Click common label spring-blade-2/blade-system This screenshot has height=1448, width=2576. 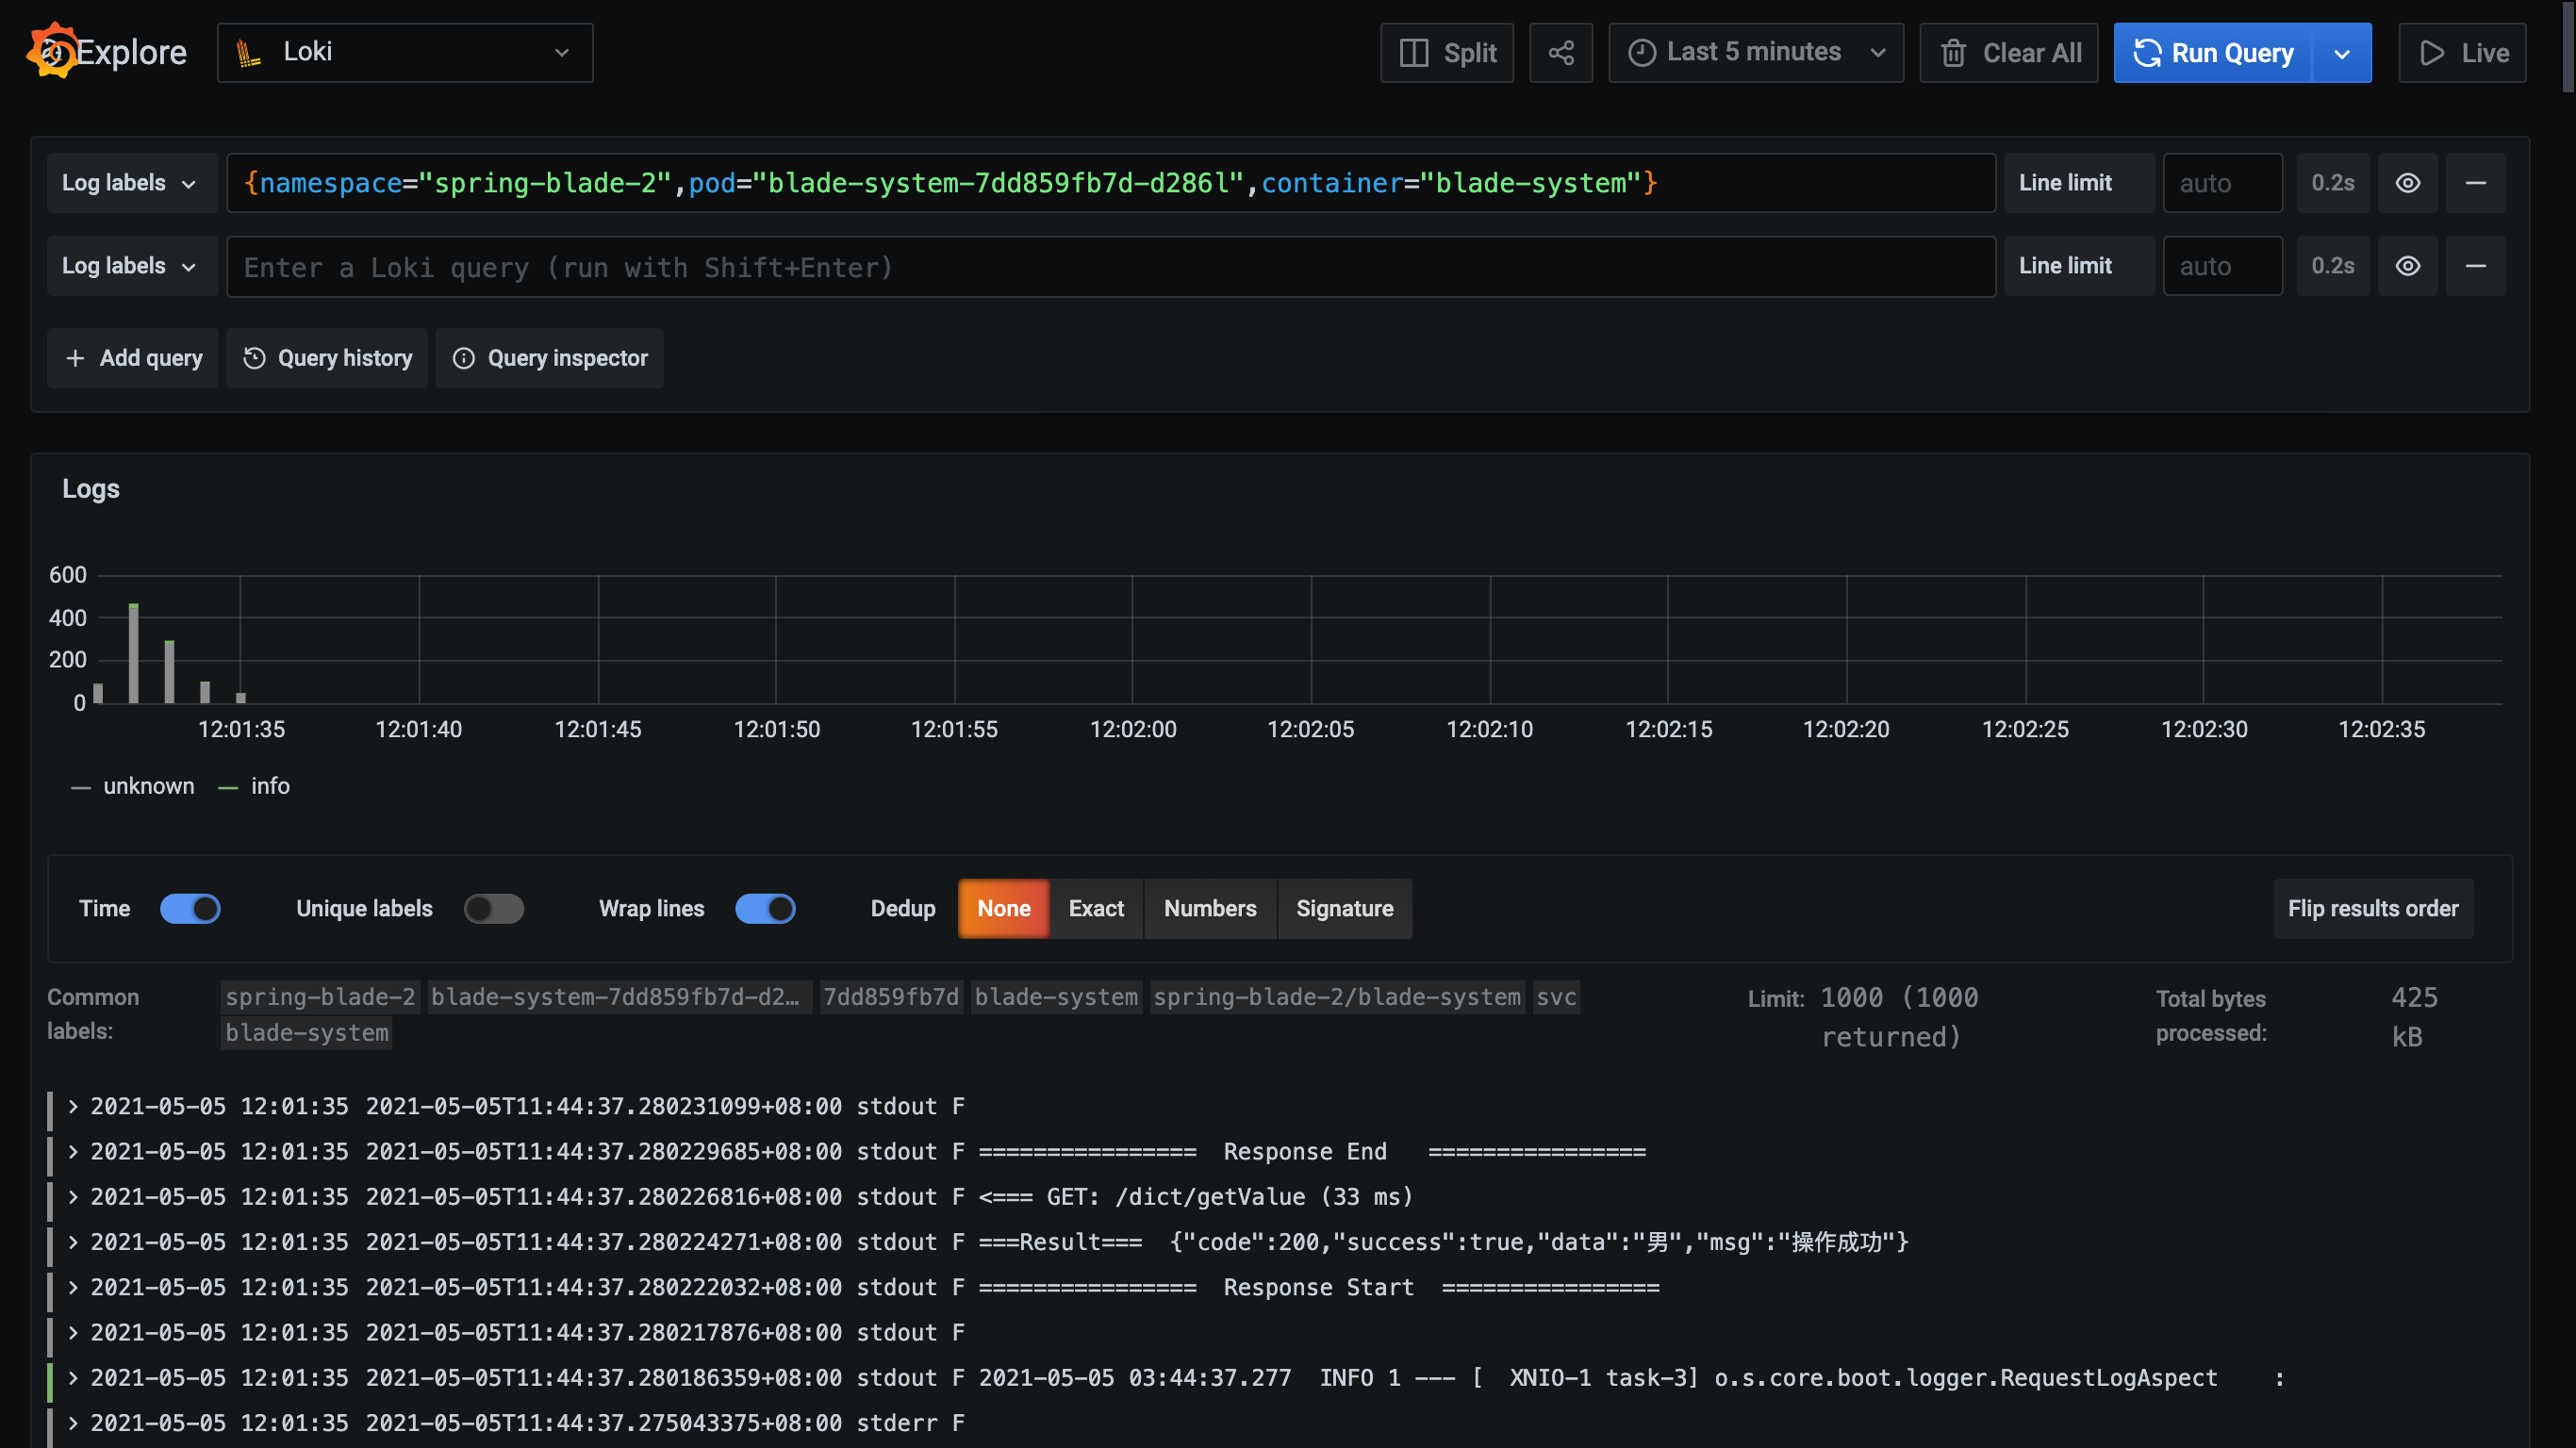tap(1337, 997)
